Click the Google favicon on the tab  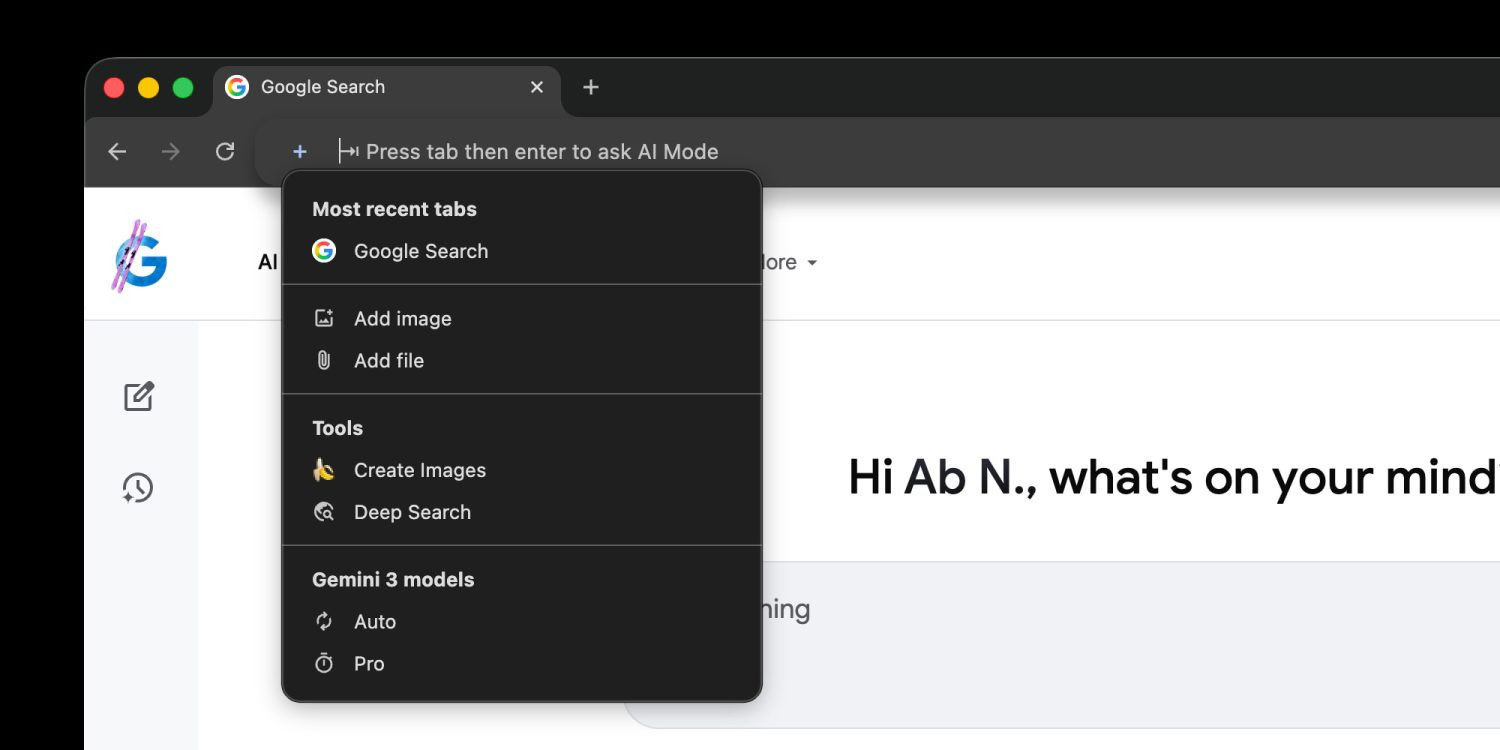pos(236,87)
